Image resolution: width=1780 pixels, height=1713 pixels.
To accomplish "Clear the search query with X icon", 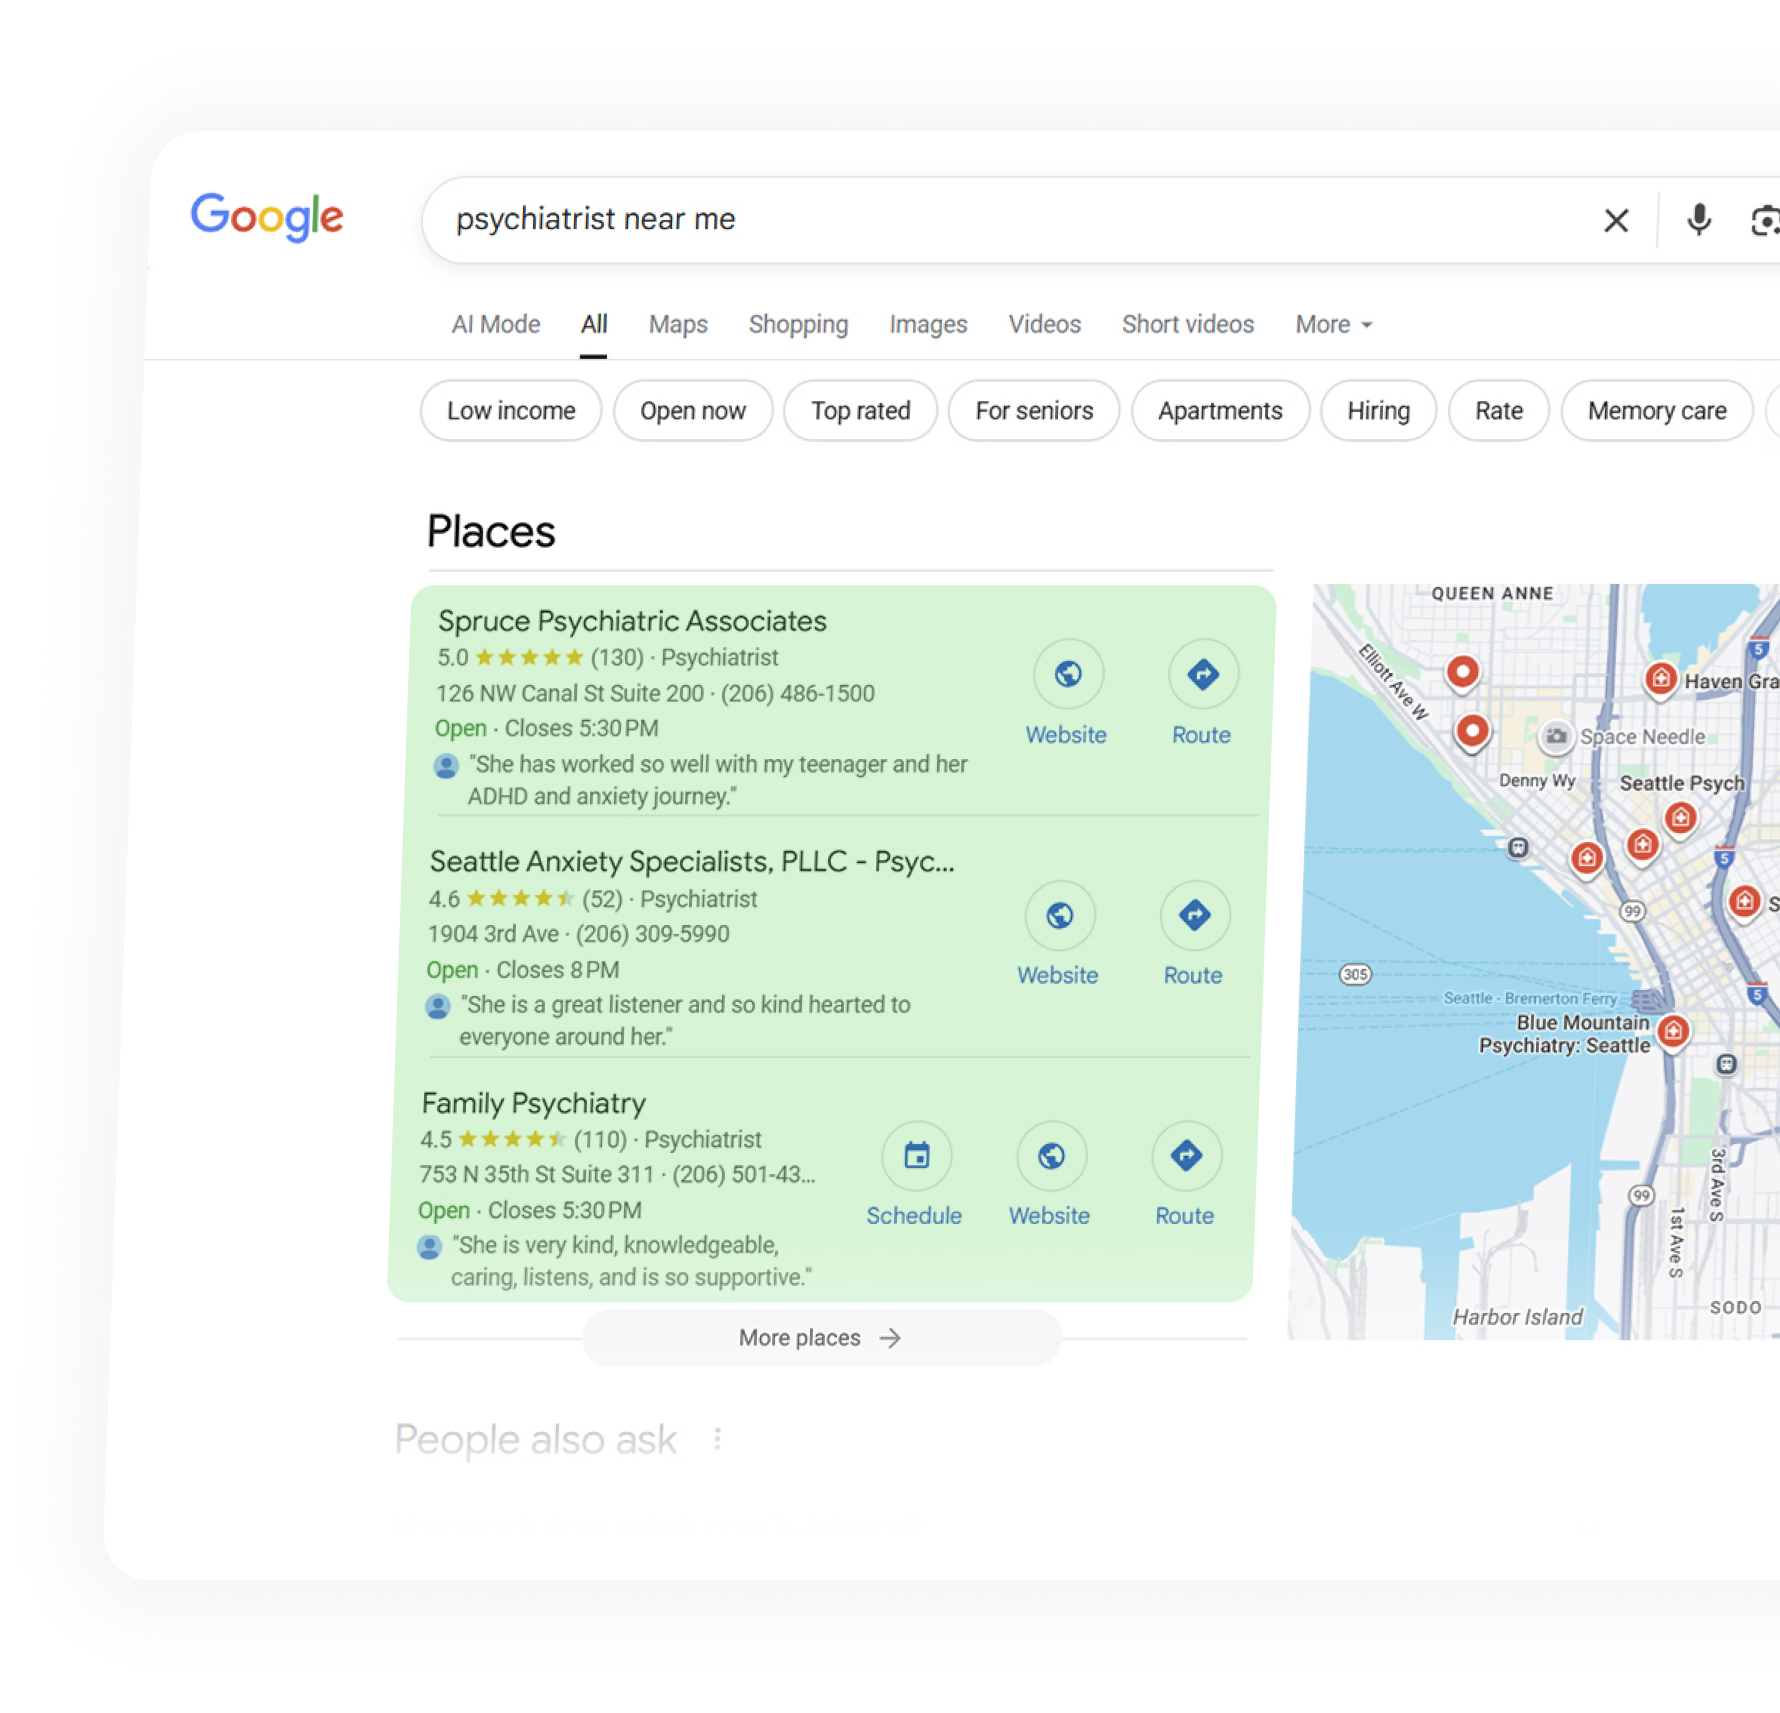I will point(1616,220).
